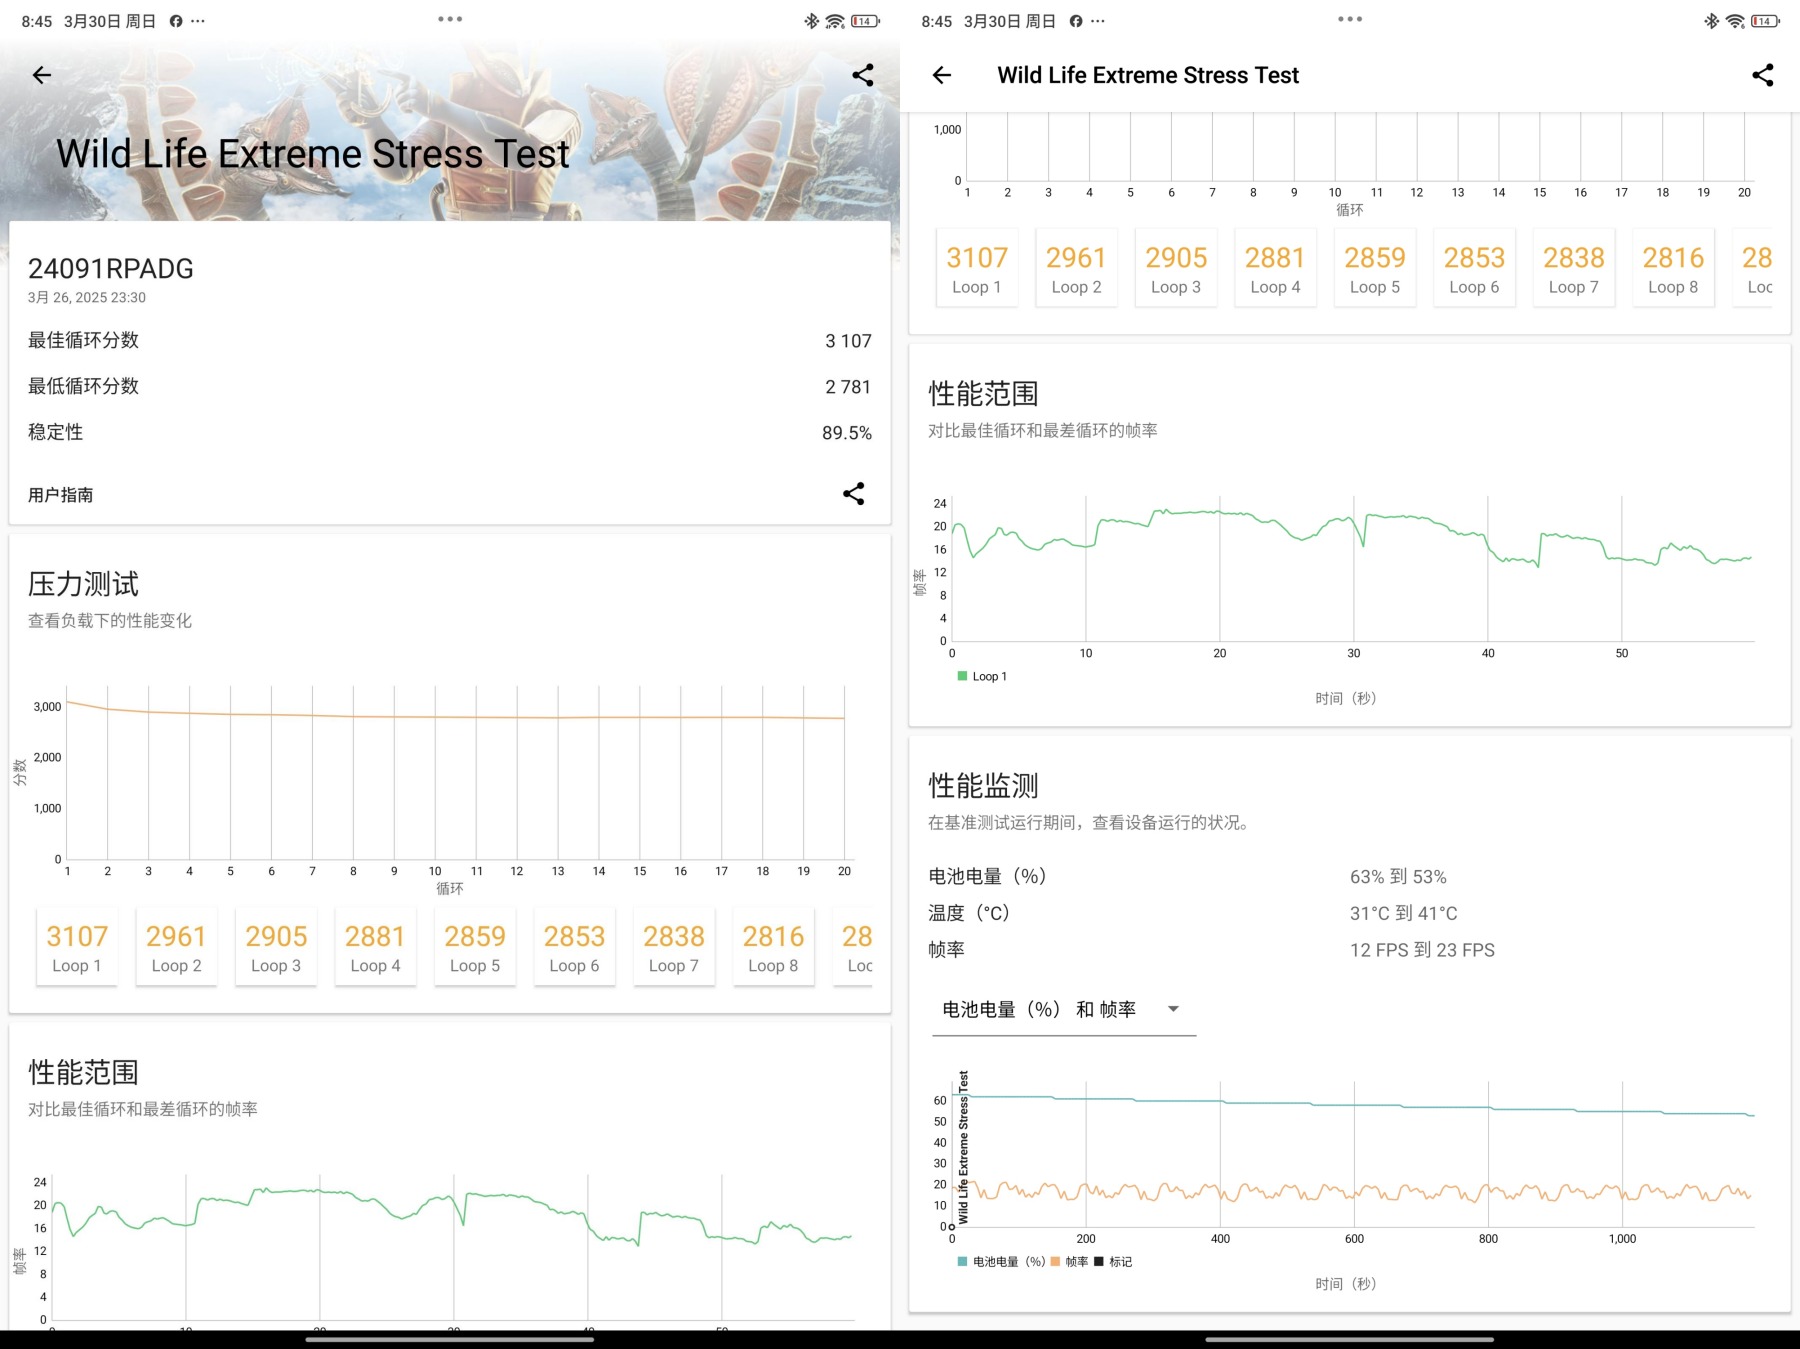Tap share icon next to 用户指南

click(x=853, y=494)
